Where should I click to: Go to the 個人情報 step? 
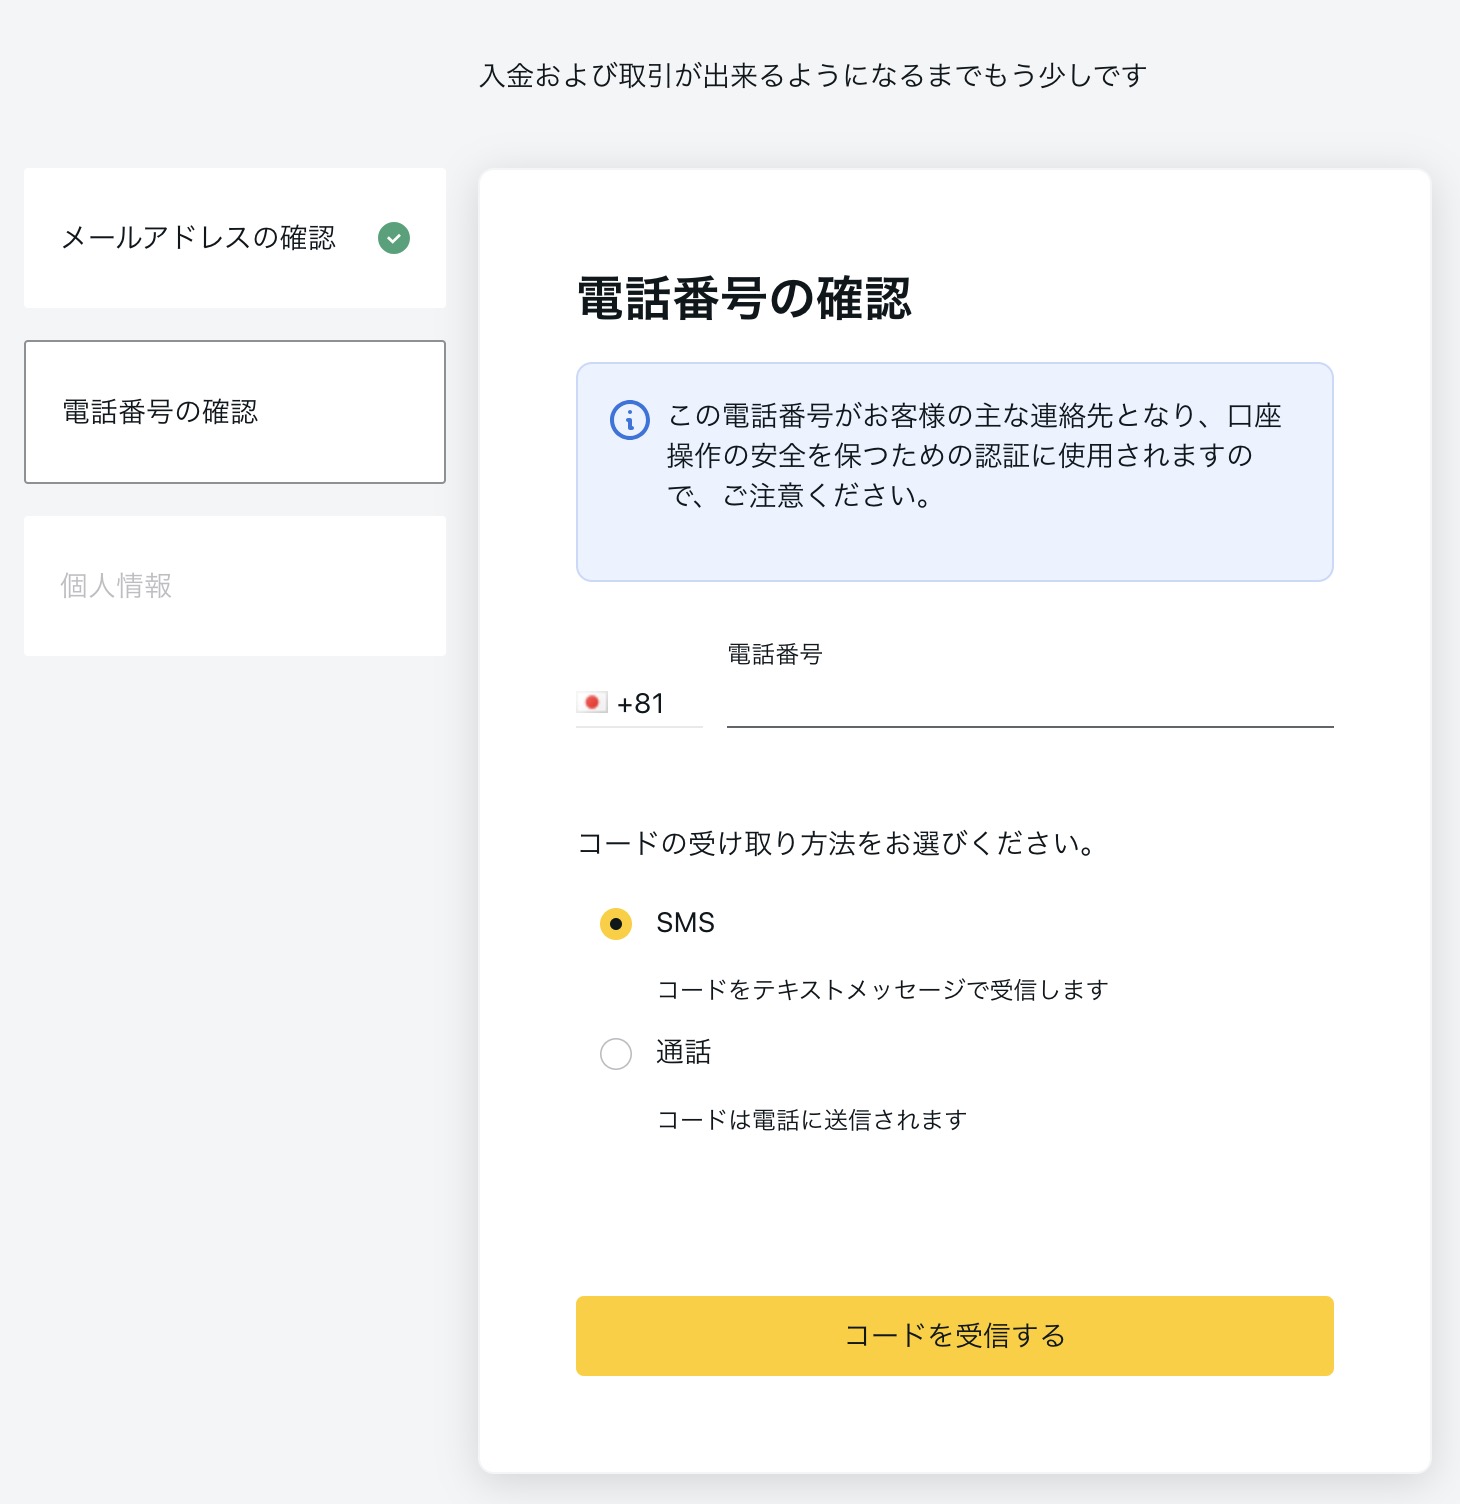[117, 586]
